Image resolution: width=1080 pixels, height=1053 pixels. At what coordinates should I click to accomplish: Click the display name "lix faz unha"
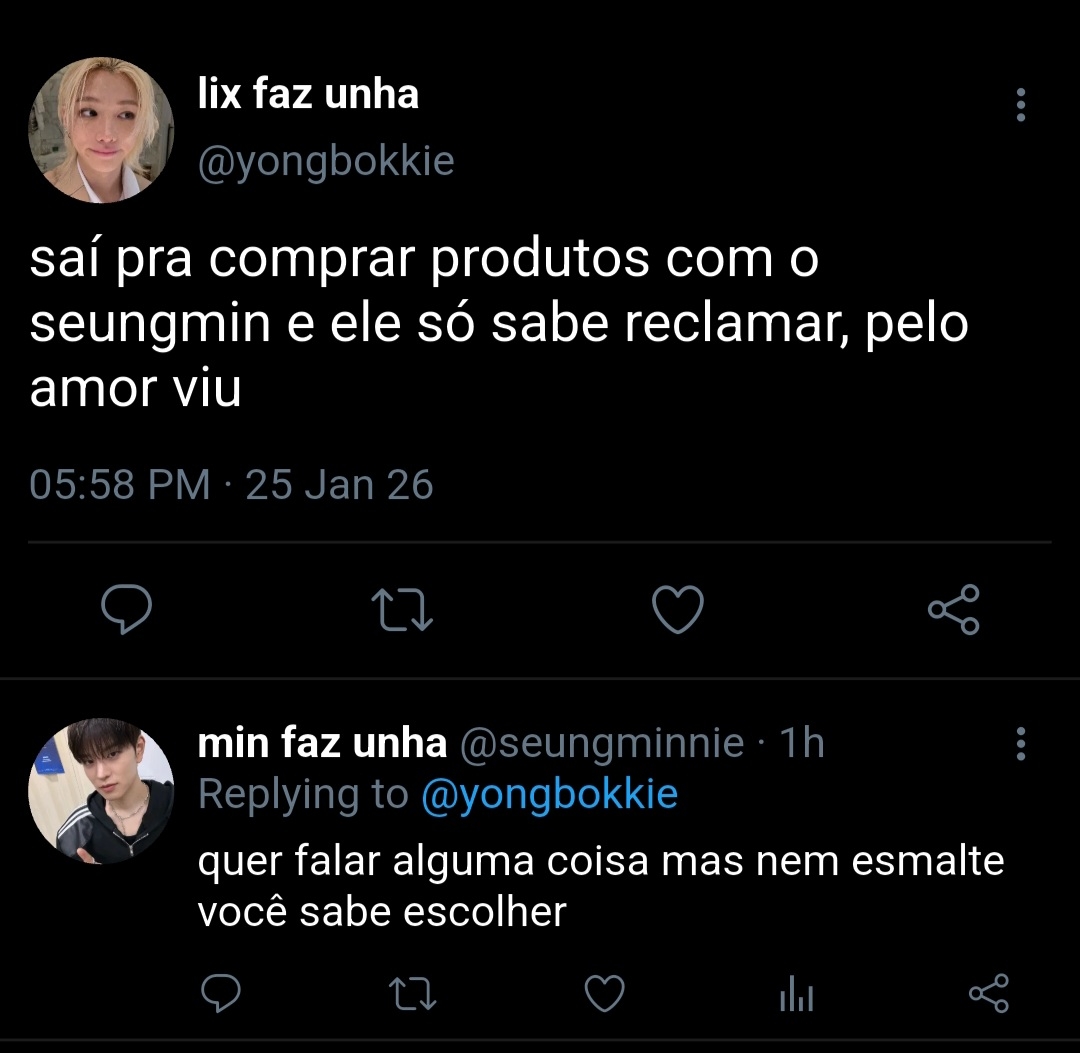tap(308, 95)
